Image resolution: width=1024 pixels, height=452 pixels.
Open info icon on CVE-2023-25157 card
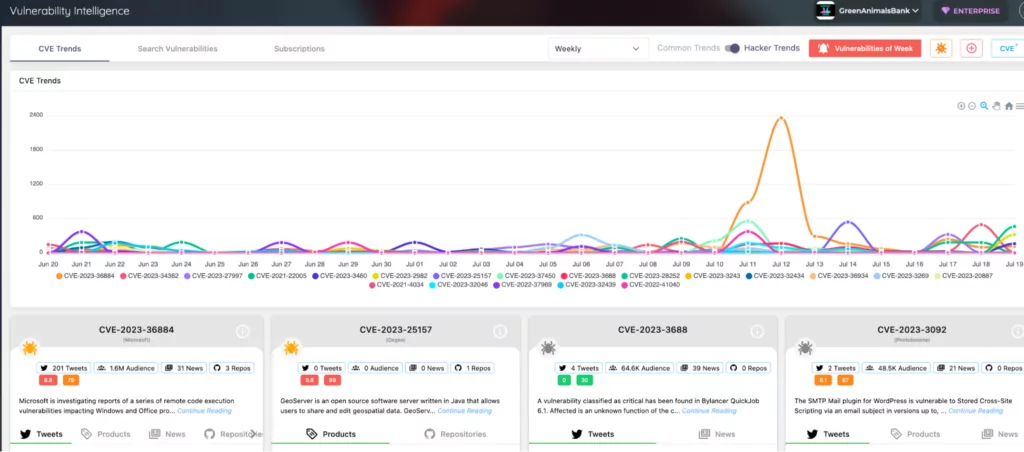coord(500,332)
